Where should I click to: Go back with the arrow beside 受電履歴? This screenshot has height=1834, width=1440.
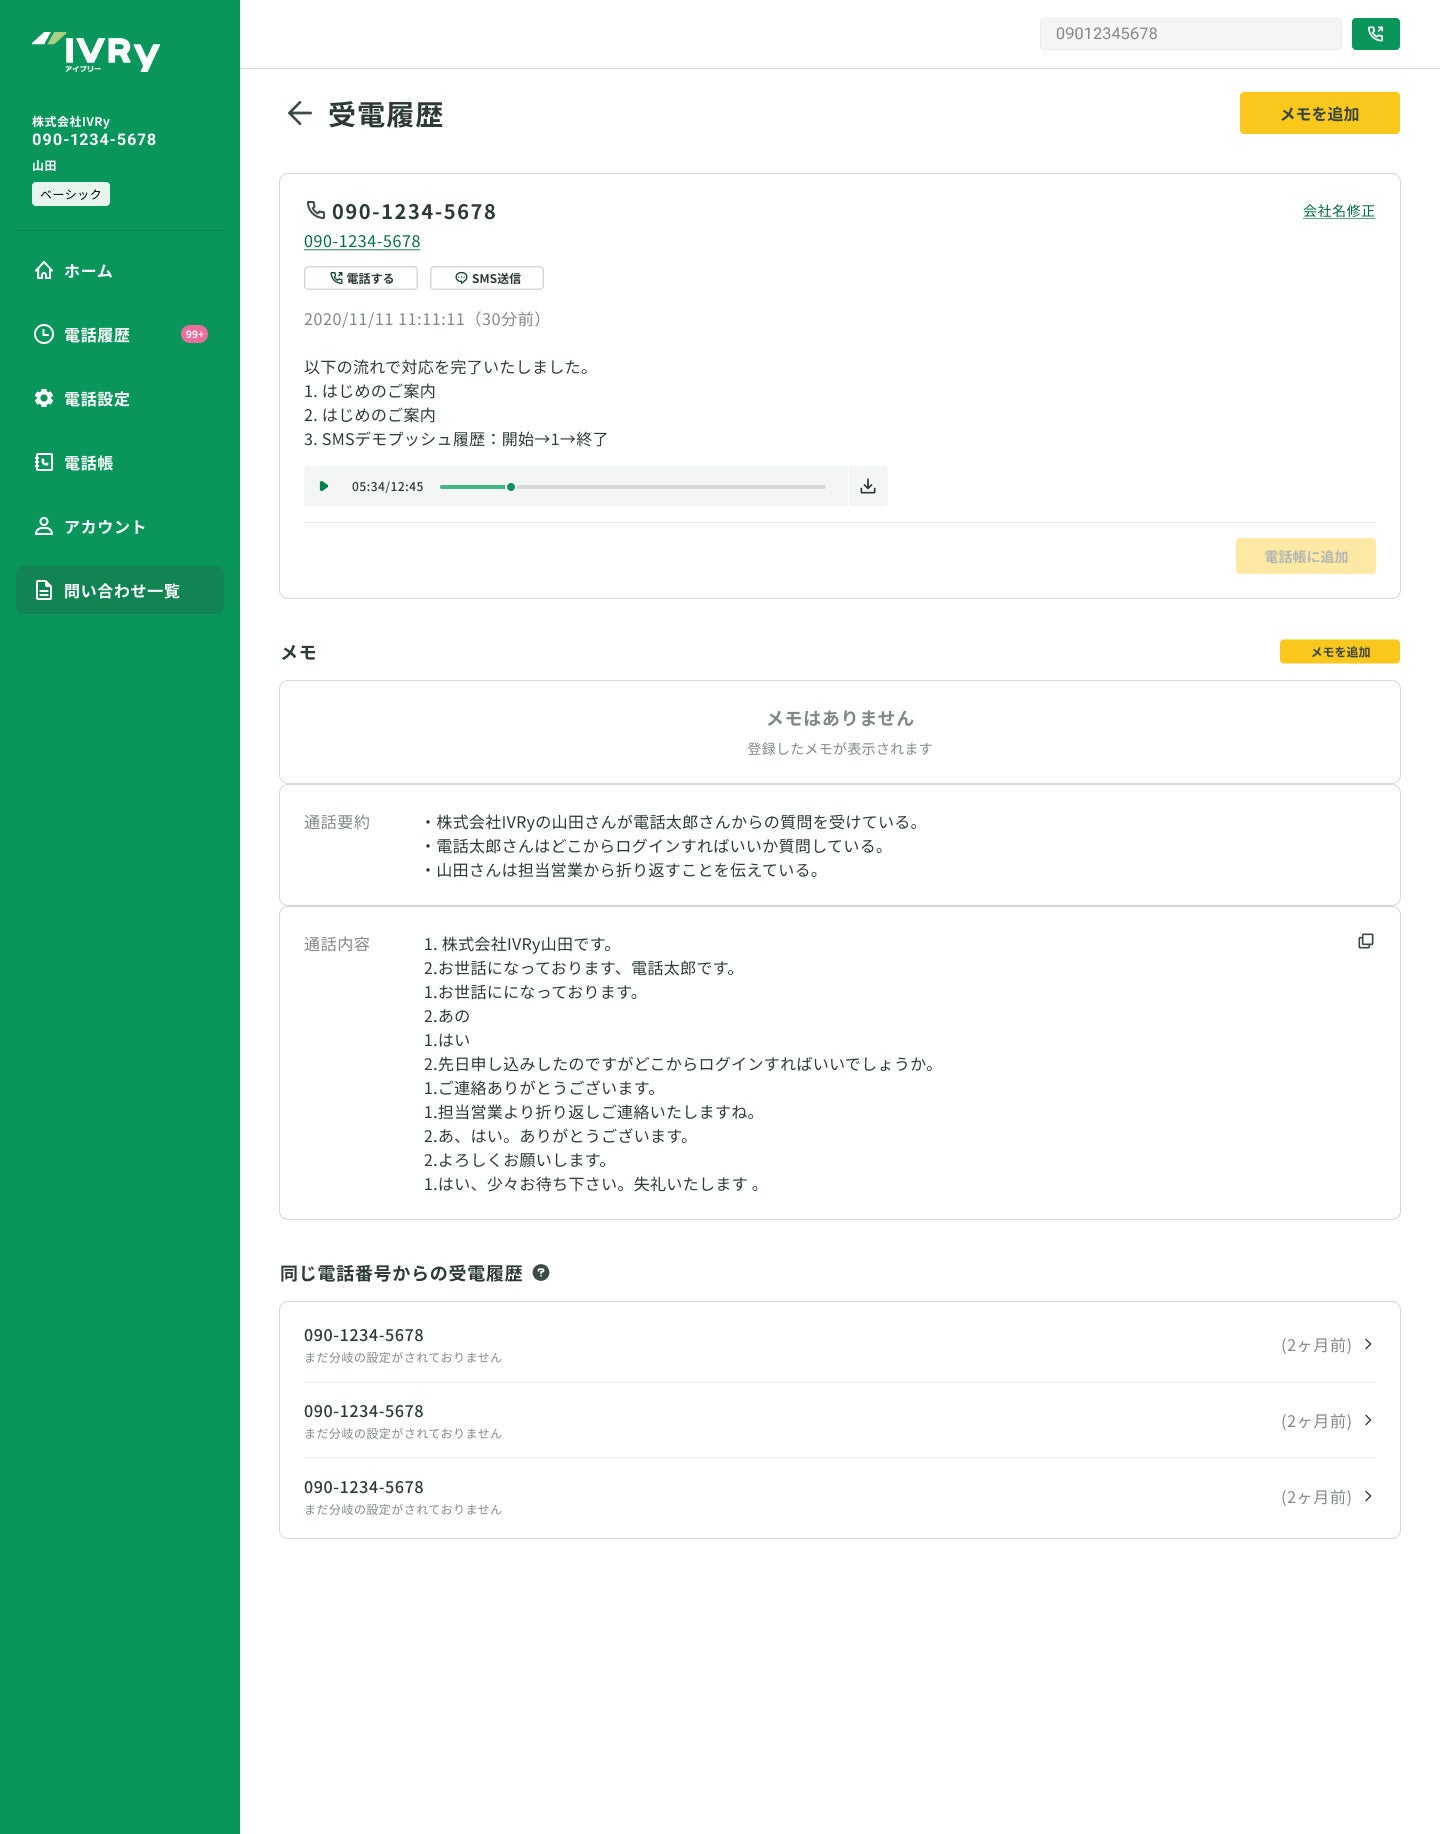(x=300, y=114)
